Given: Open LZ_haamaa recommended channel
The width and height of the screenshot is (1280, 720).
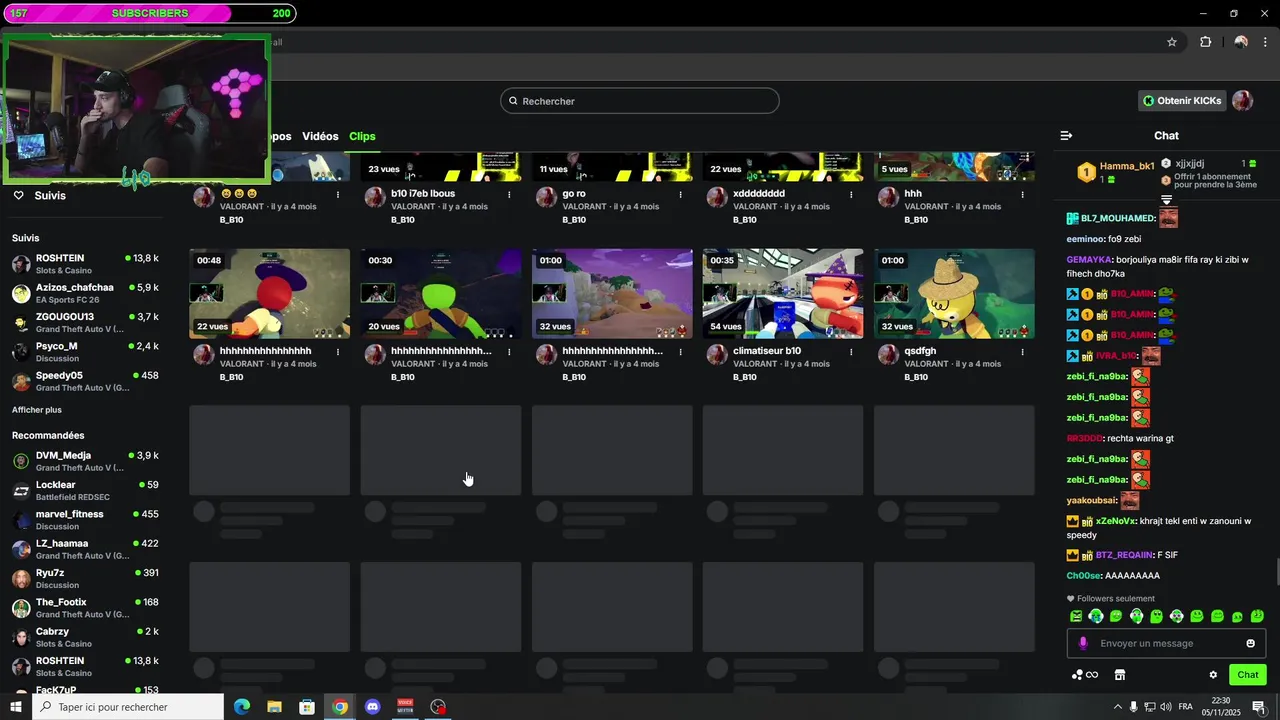Looking at the screenshot, I should click(x=85, y=549).
